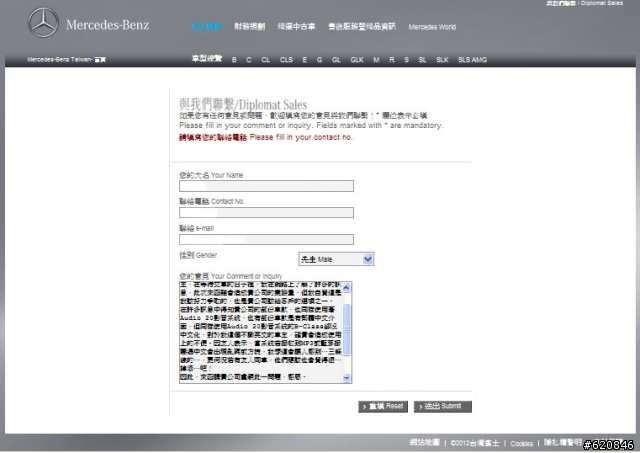
Task: Open the Mercedes World menu
Action: (x=432, y=27)
